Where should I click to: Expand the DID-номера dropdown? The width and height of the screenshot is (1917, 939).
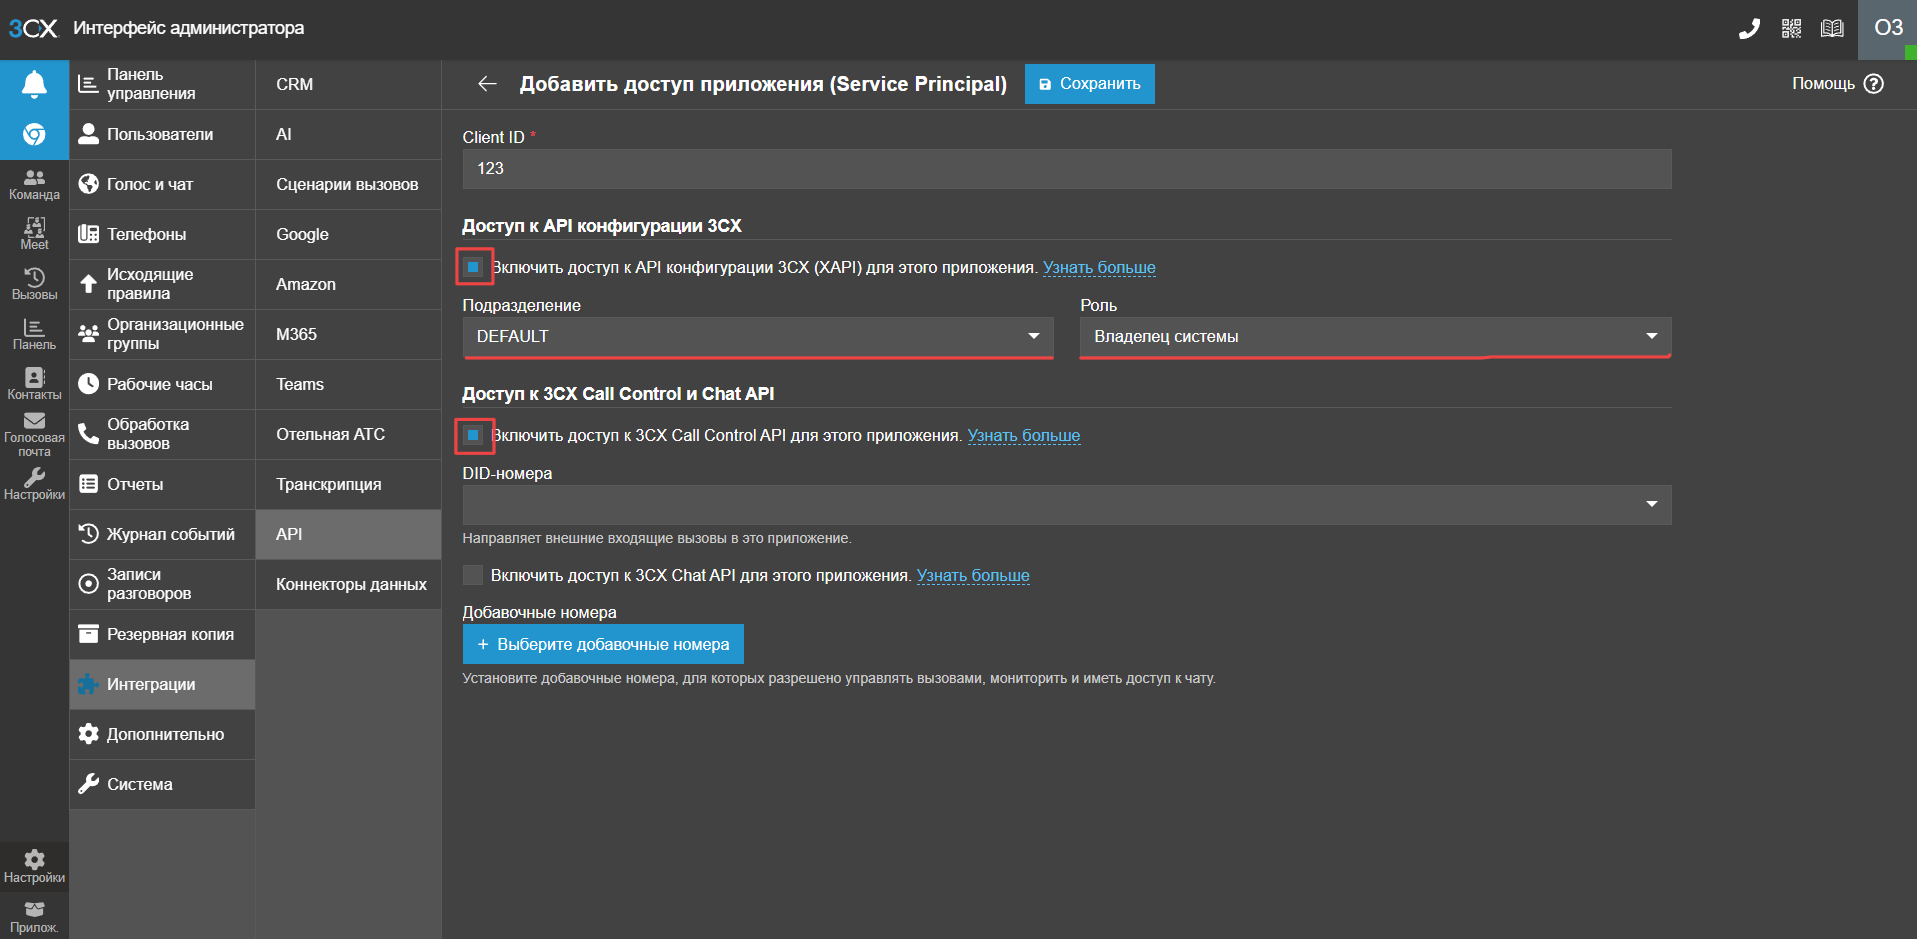point(1067,505)
